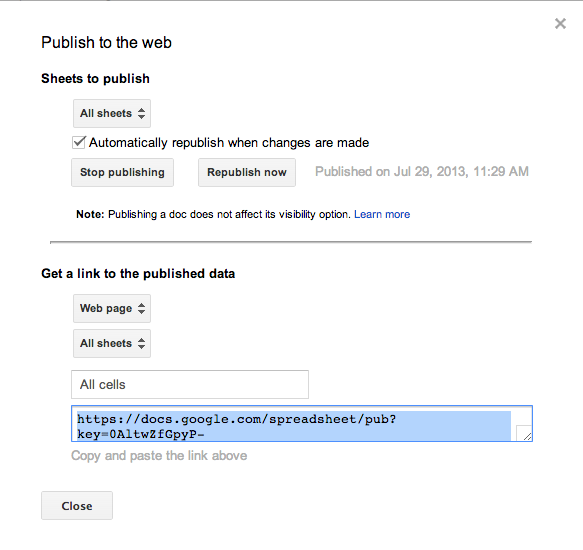Open the Learn more link
This screenshot has height=550, width=583.
coord(382,214)
